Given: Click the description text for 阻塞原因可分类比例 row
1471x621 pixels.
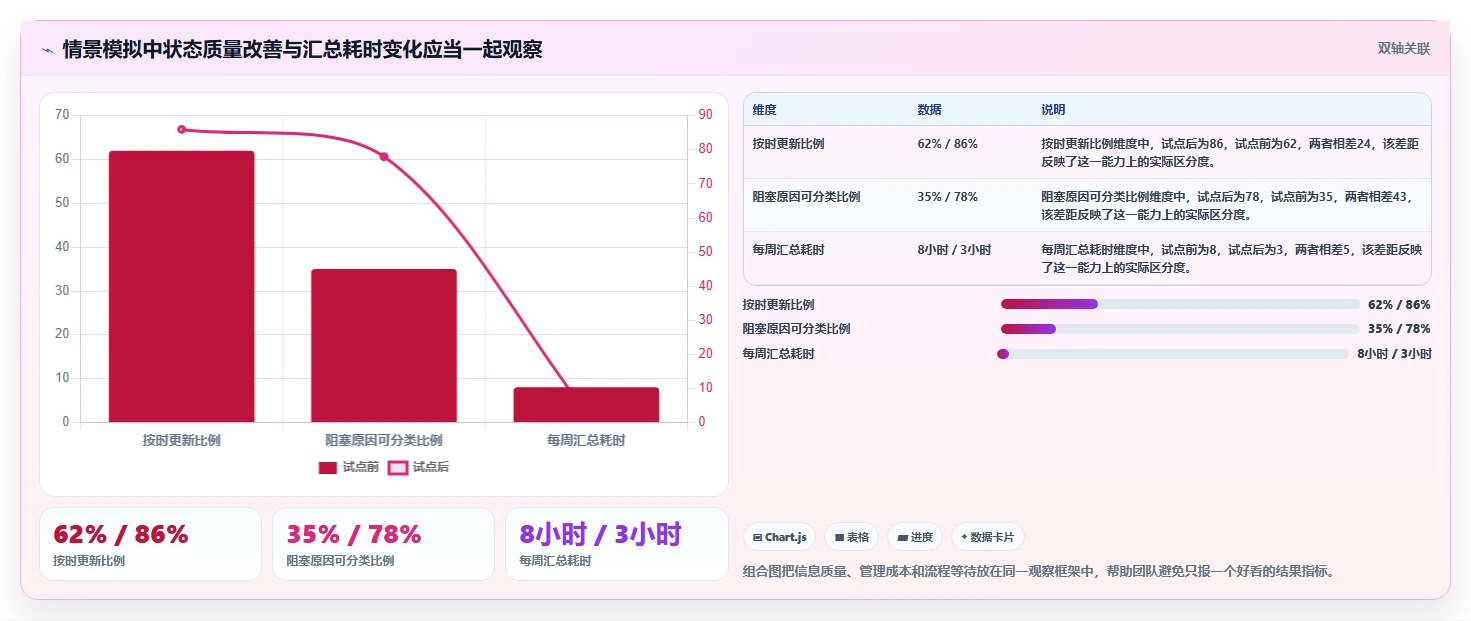Looking at the screenshot, I should [1230, 205].
